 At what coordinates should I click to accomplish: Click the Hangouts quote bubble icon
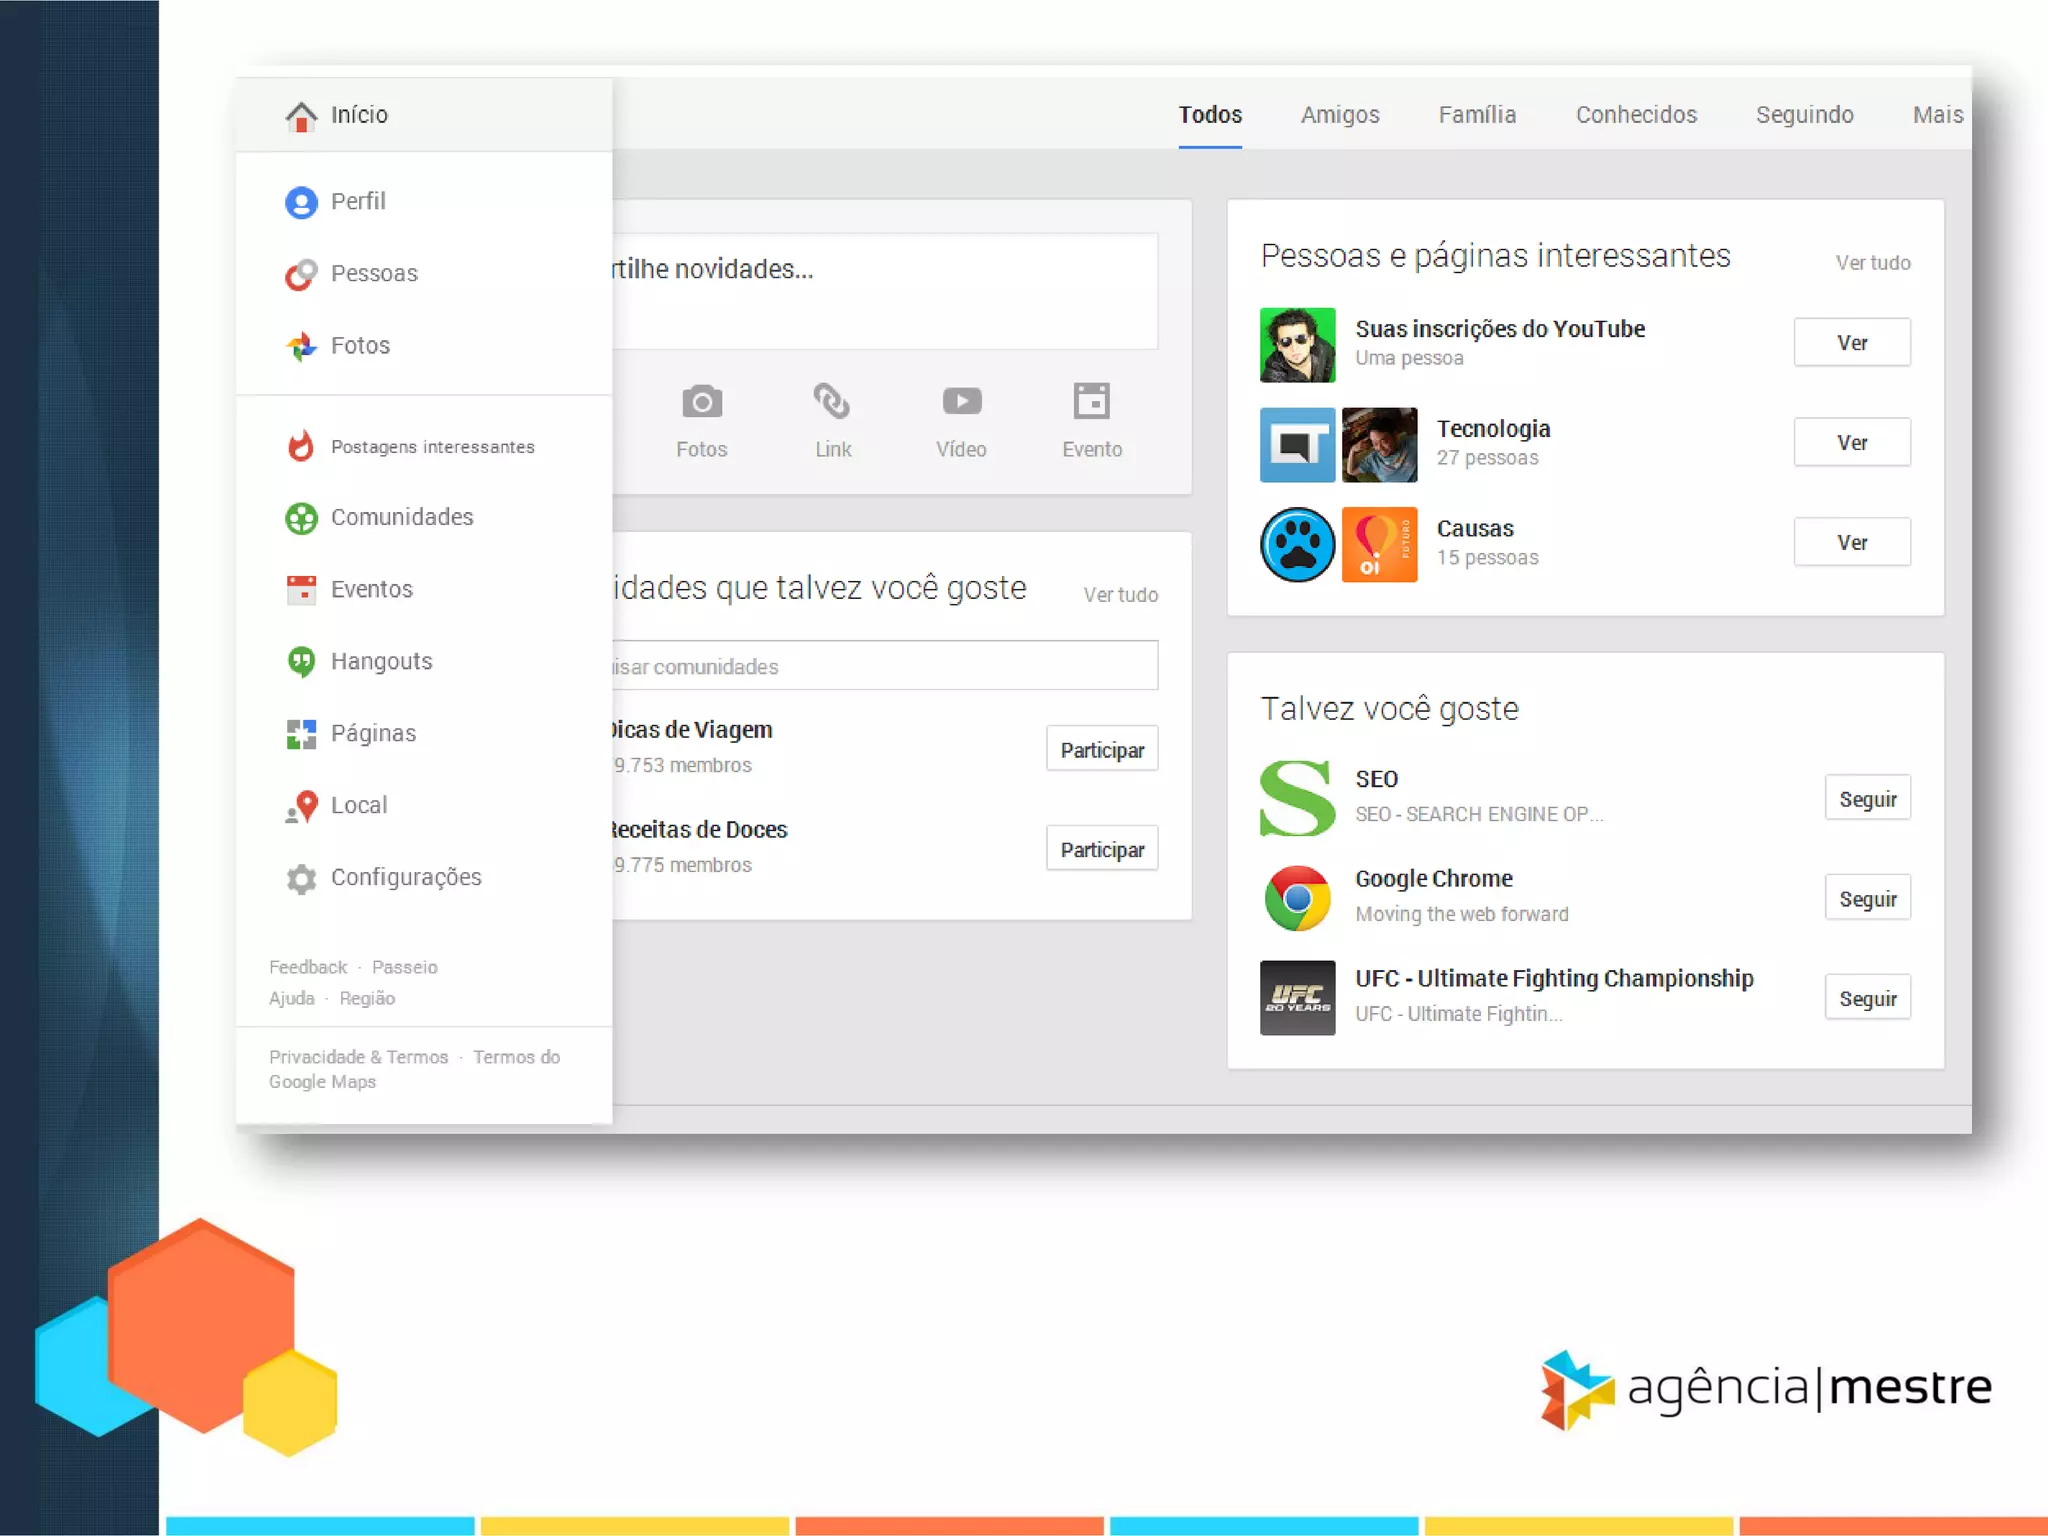pos(301,661)
